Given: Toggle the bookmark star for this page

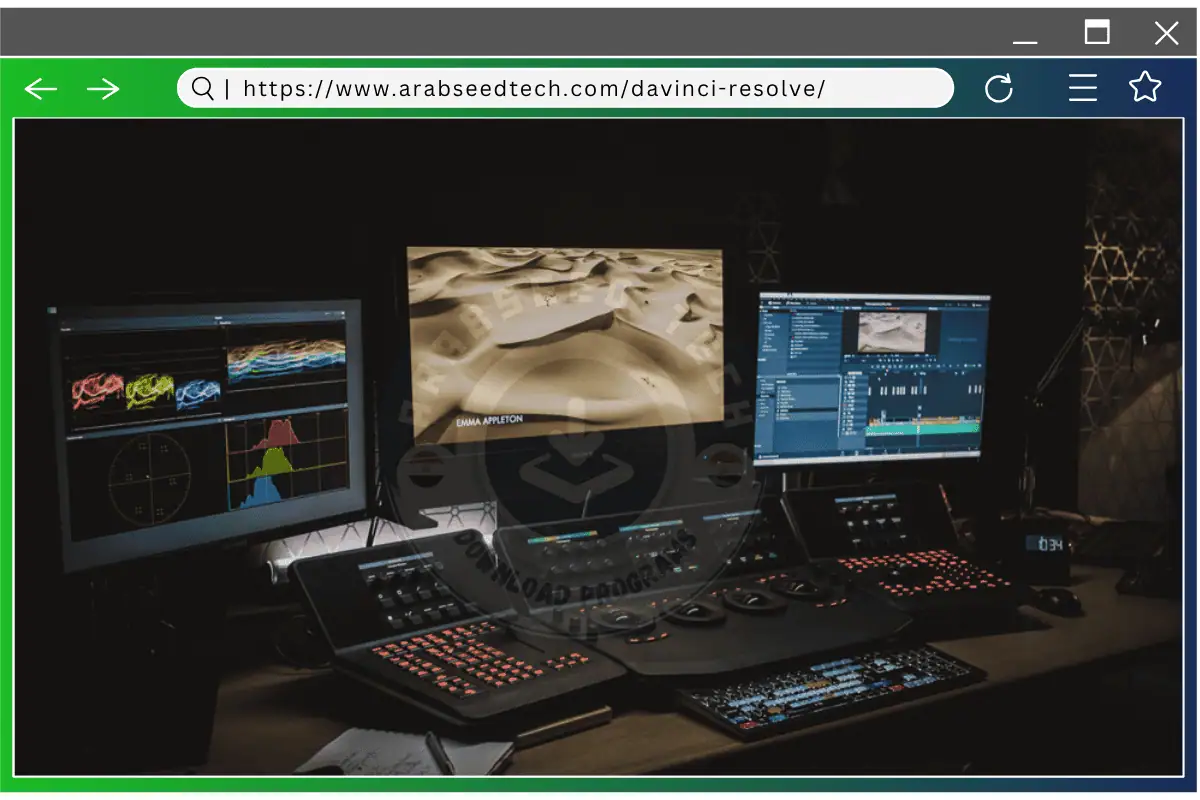Looking at the screenshot, I should [x=1144, y=88].
